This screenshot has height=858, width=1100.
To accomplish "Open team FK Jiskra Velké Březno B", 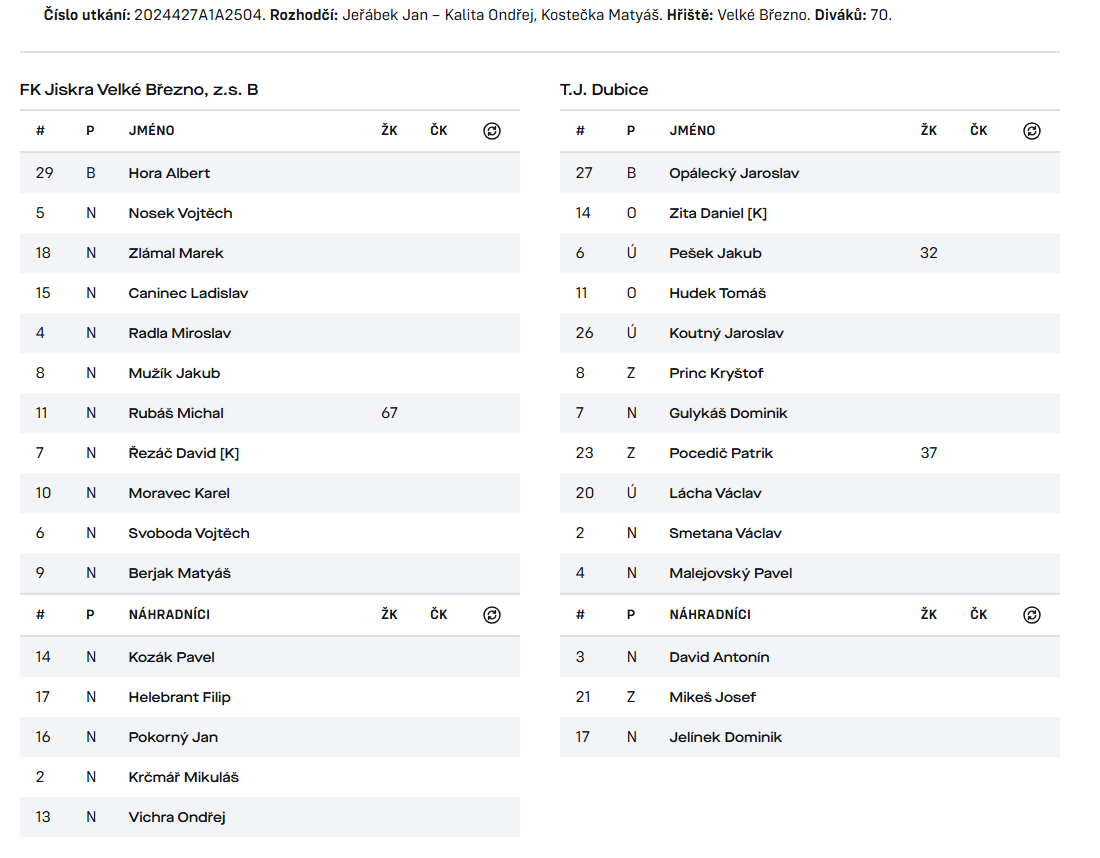I will click(x=139, y=90).
